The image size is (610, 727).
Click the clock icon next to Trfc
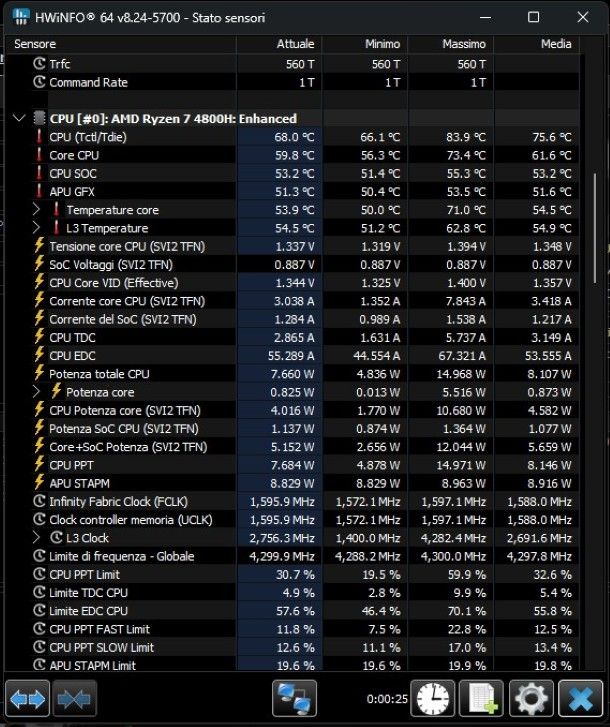39,64
